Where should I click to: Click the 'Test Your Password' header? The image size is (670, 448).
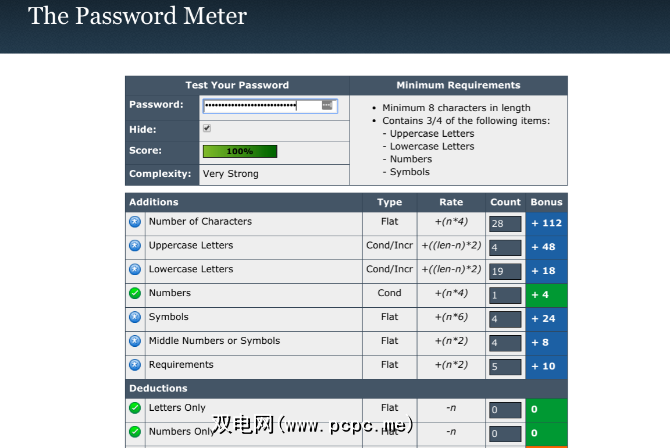click(x=237, y=85)
